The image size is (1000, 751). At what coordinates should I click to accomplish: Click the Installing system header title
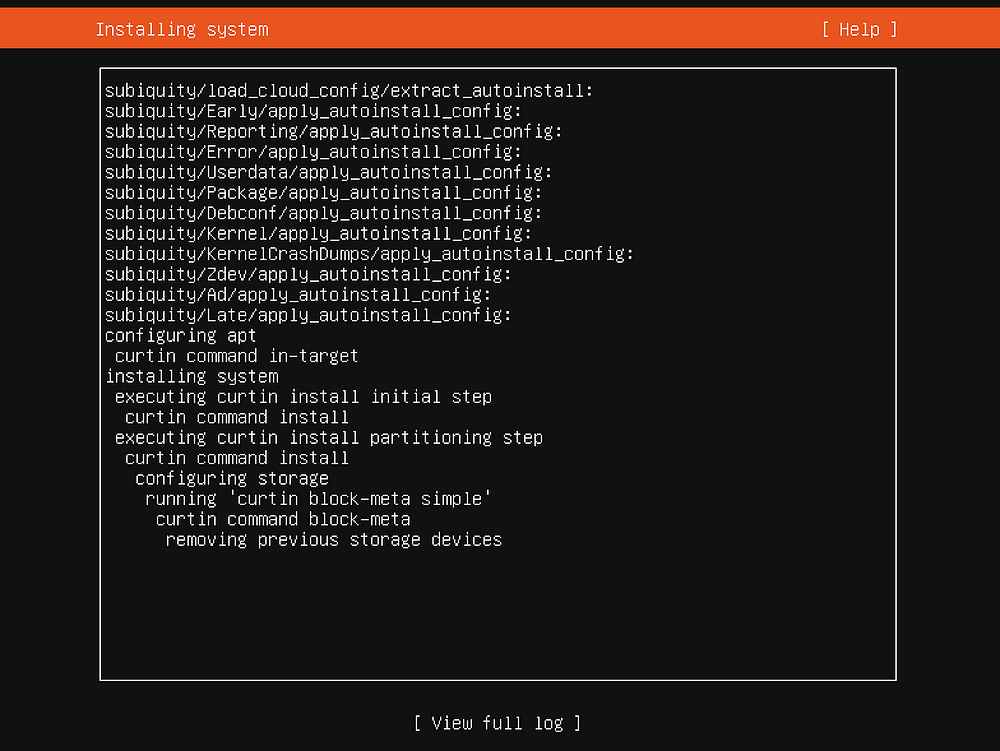coord(182,29)
